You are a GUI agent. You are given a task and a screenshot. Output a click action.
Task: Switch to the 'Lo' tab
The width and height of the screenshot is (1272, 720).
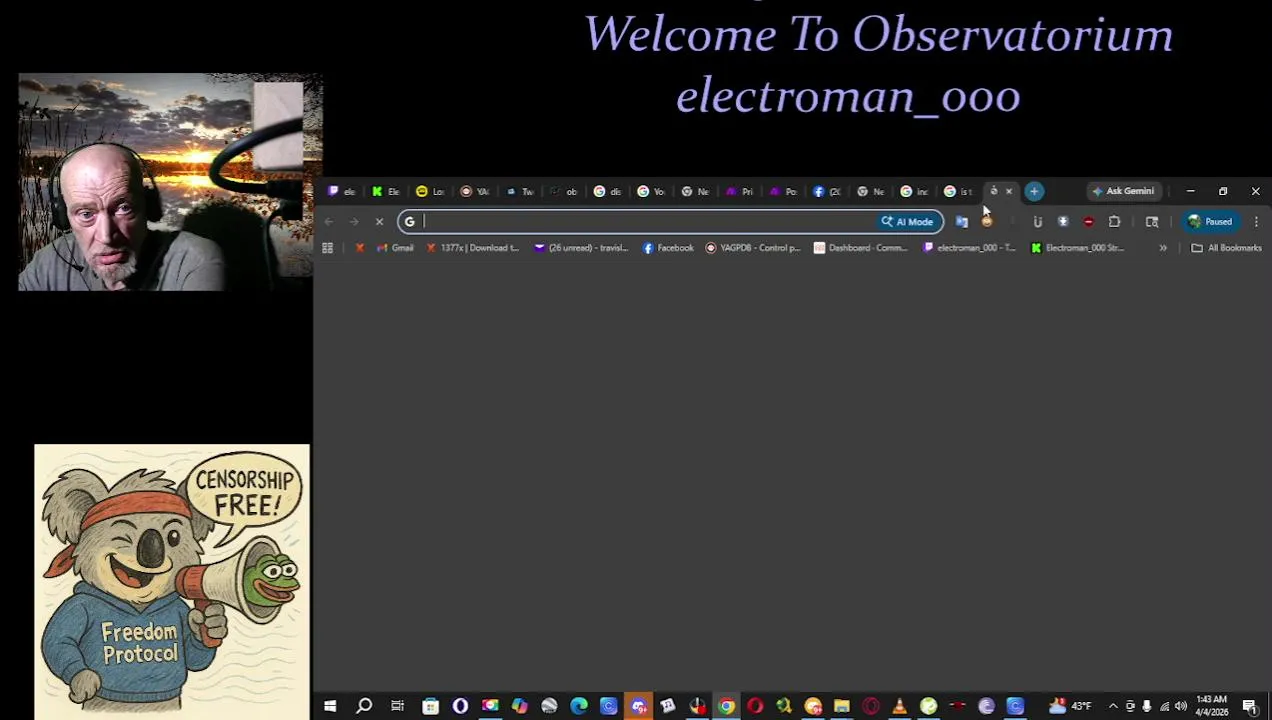click(x=430, y=191)
